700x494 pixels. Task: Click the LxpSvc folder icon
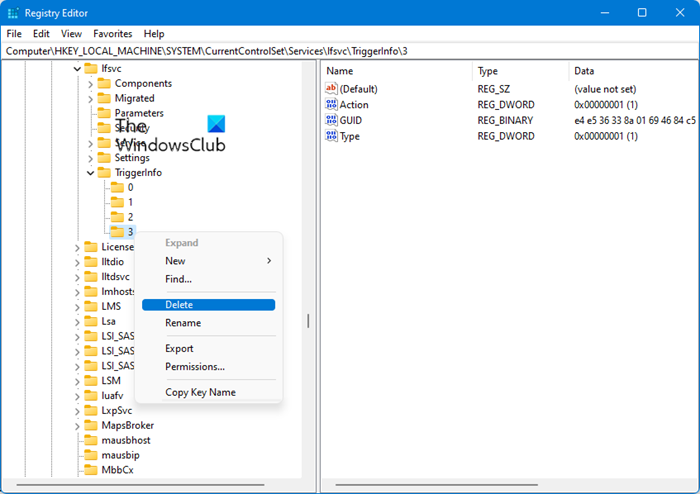coord(91,410)
